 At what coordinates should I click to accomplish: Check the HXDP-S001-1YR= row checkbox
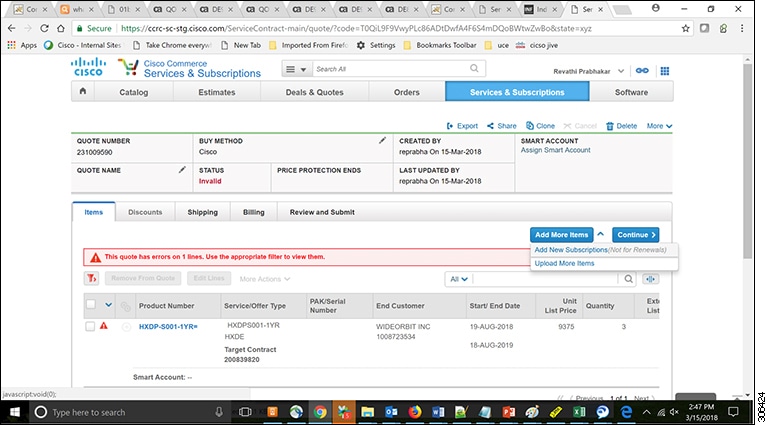point(90,326)
